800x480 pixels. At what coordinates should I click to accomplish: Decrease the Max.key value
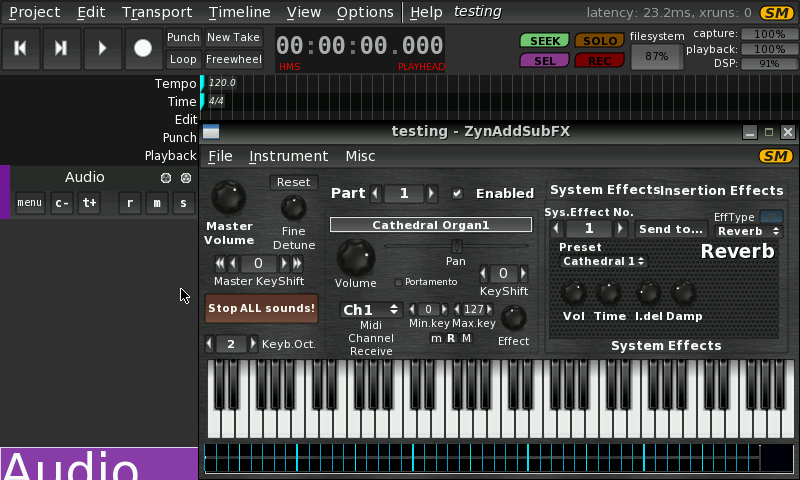pyautogui.click(x=457, y=309)
